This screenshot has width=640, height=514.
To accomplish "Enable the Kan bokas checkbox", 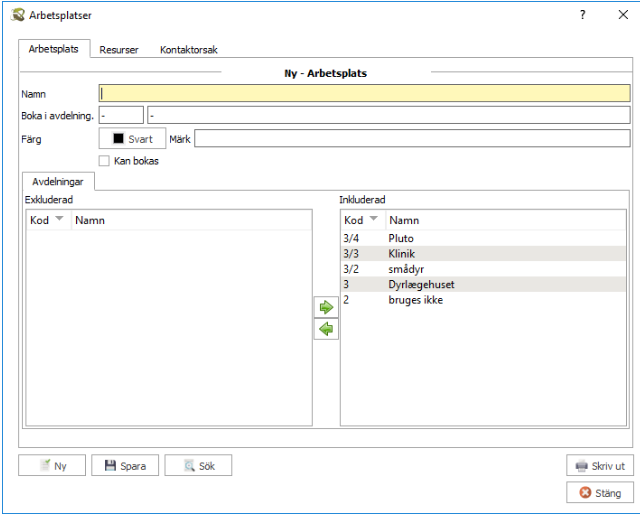I will [104, 161].
